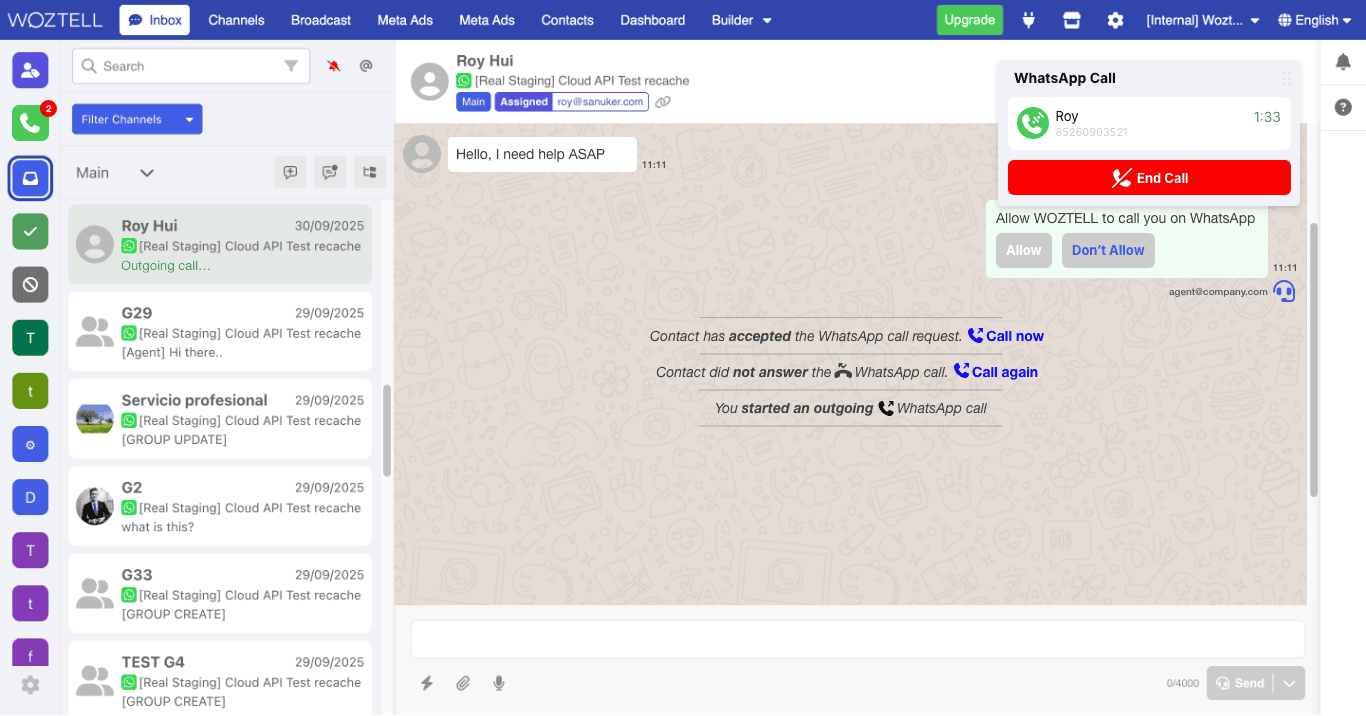Go to the Contacts tab
The width and height of the screenshot is (1366, 716).
[x=567, y=20]
